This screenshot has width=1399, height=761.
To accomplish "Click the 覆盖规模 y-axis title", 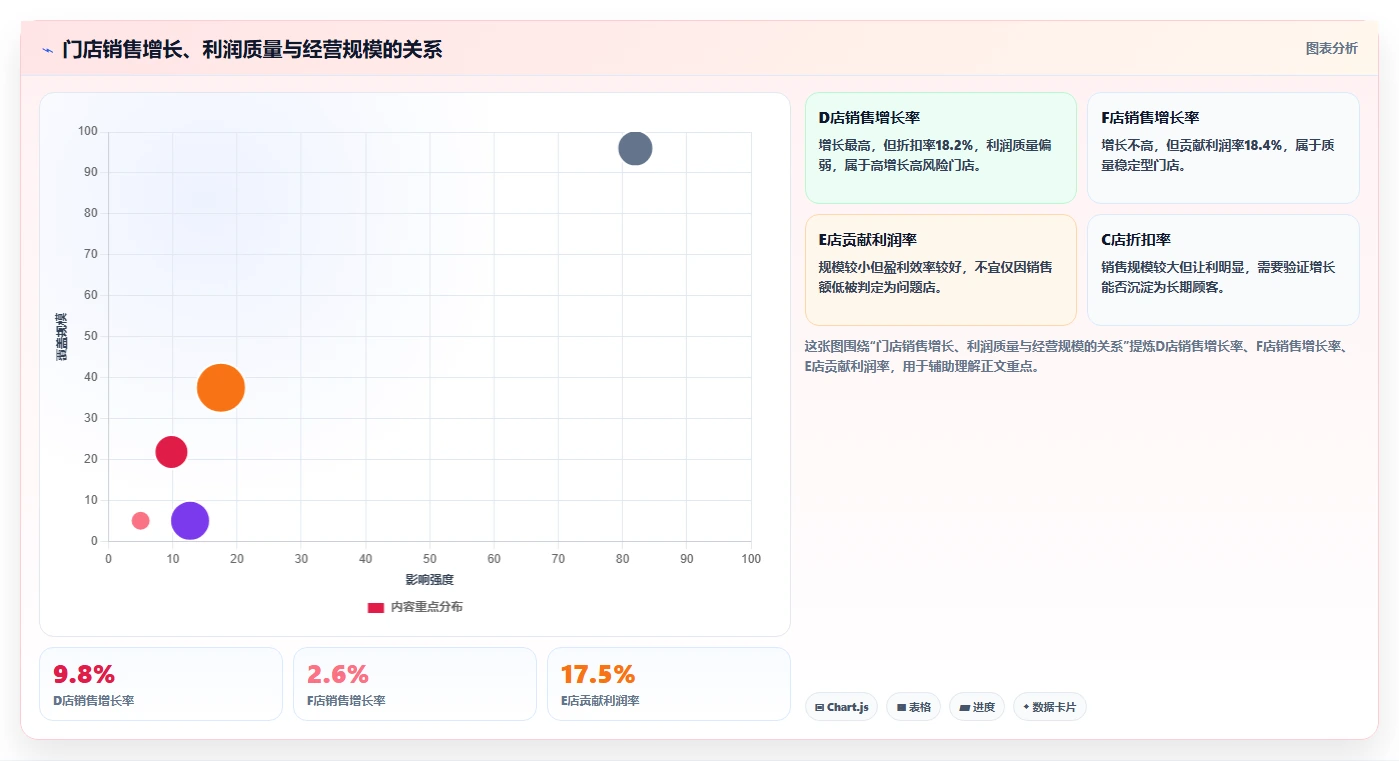I will [x=62, y=337].
